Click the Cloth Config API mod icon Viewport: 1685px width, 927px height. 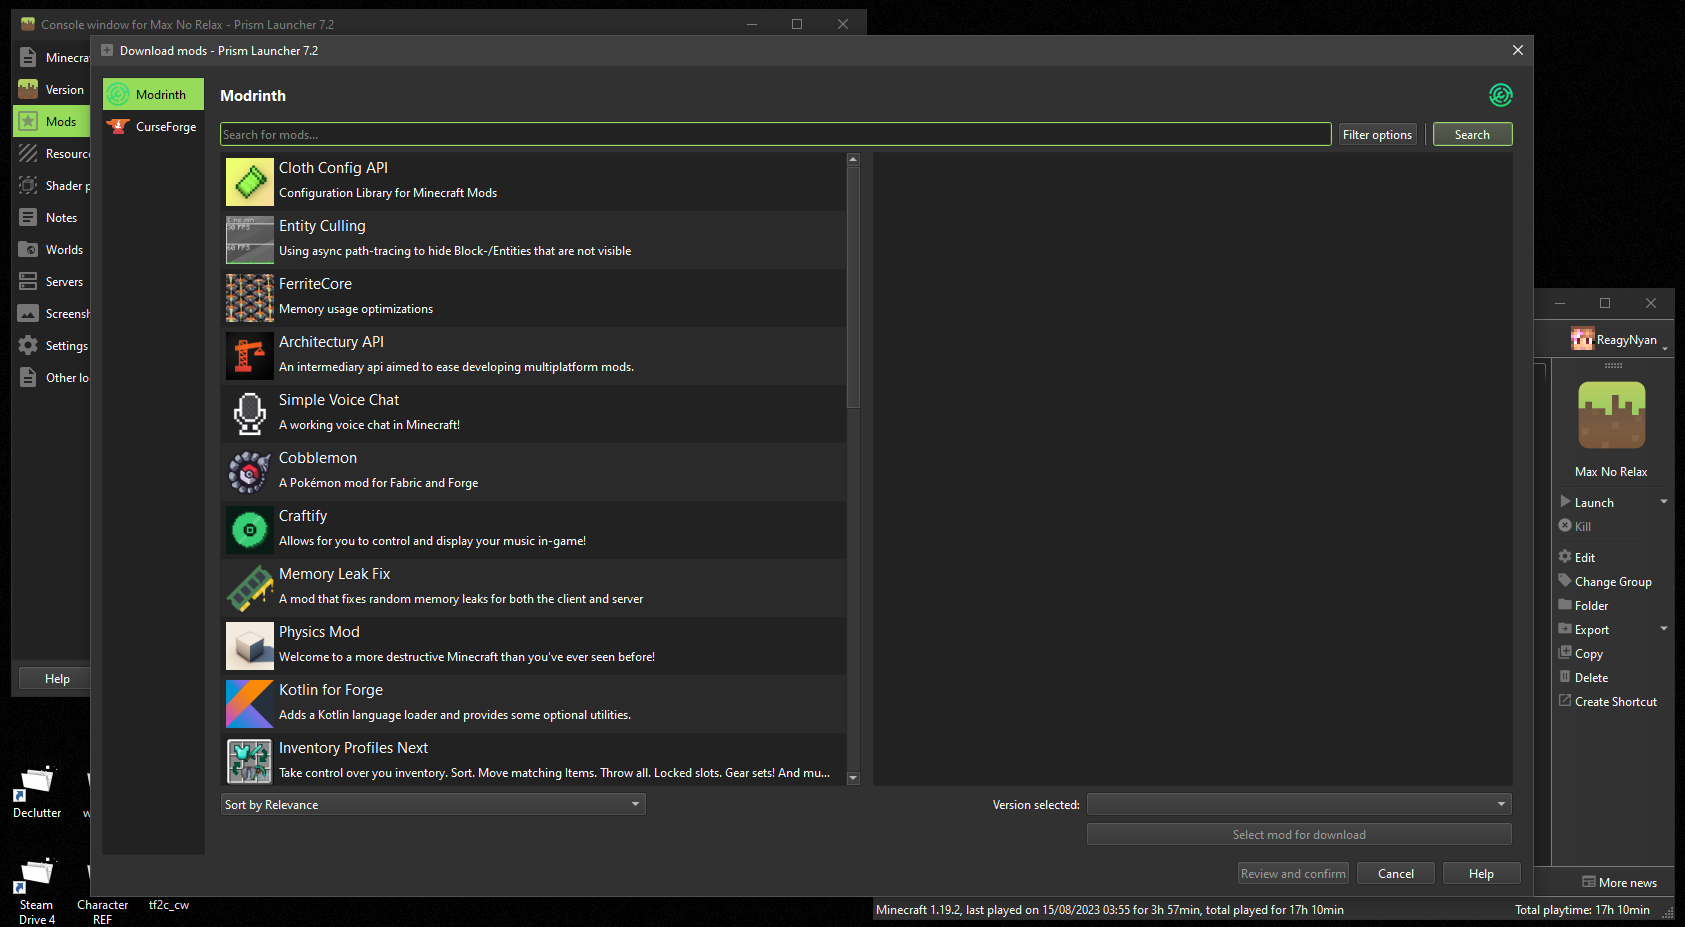(x=250, y=182)
